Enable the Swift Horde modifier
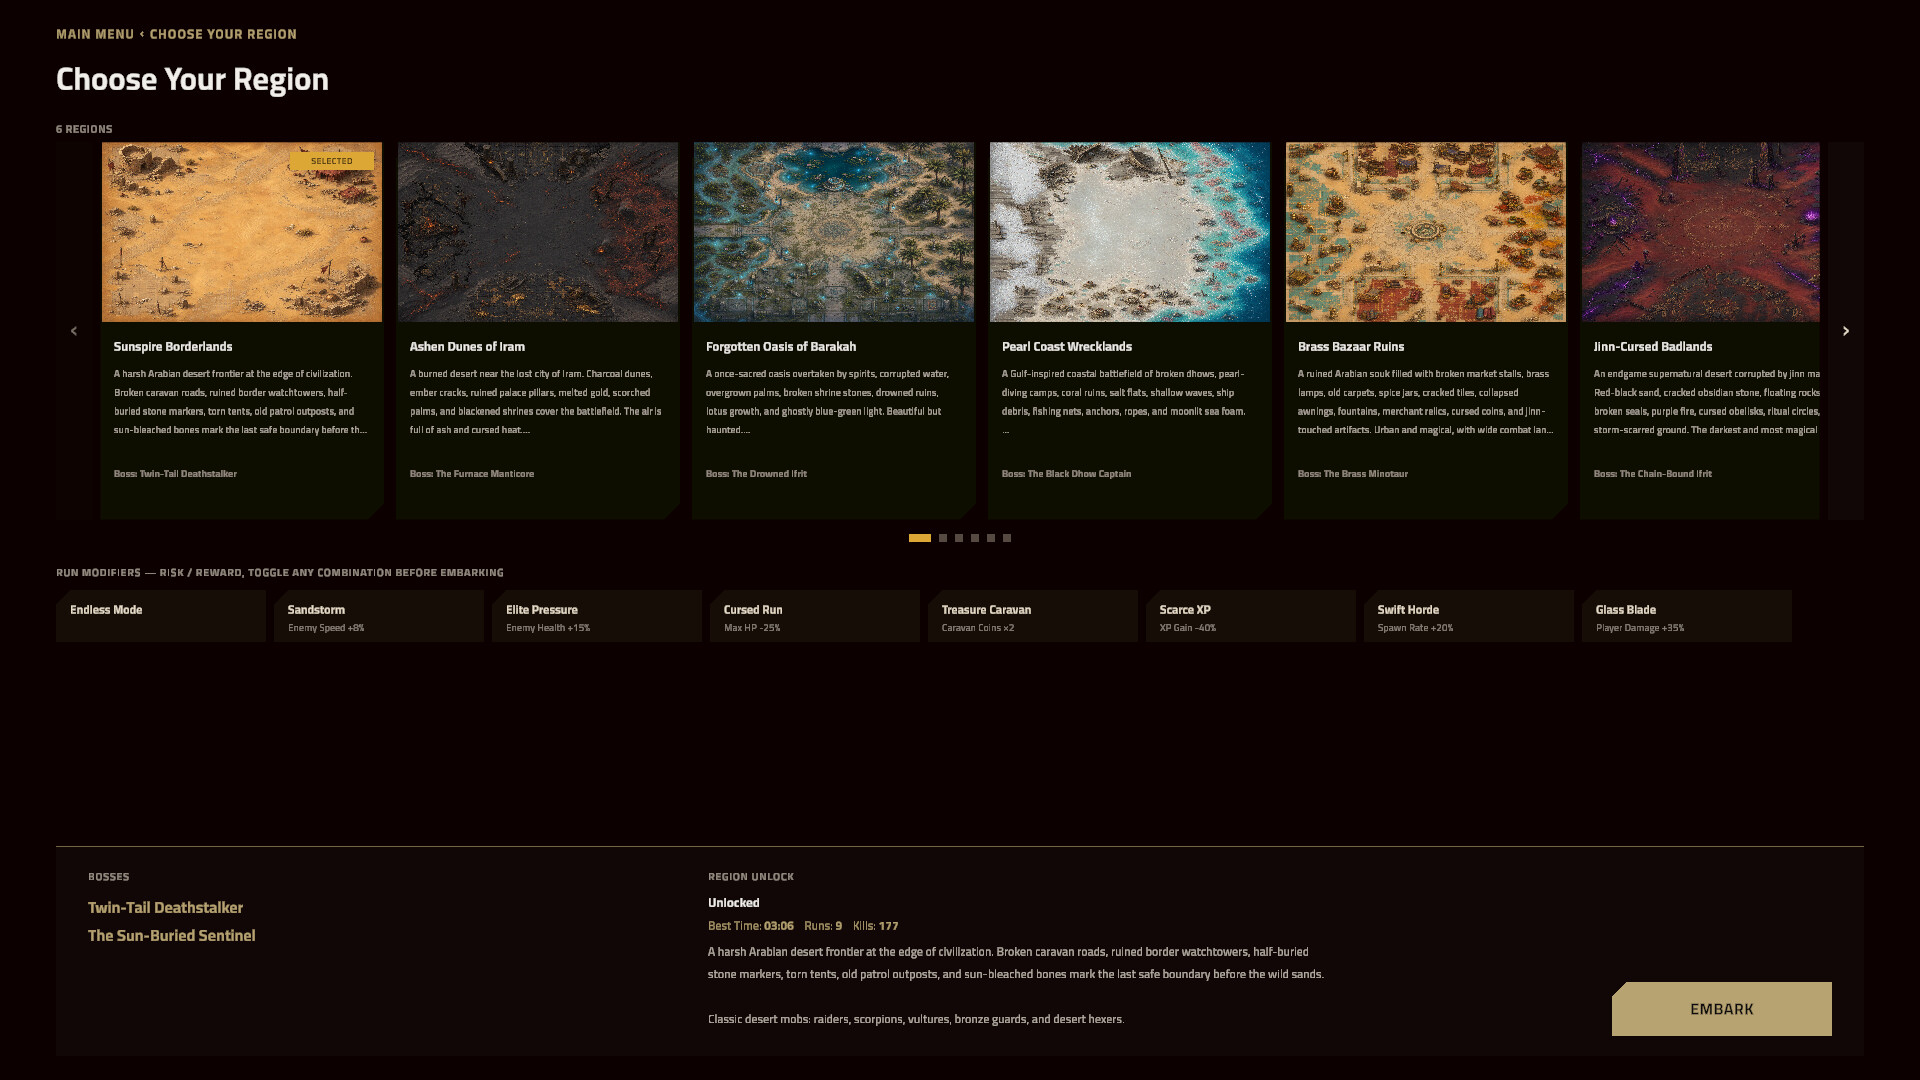Viewport: 1920px width, 1080px height. point(1469,616)
